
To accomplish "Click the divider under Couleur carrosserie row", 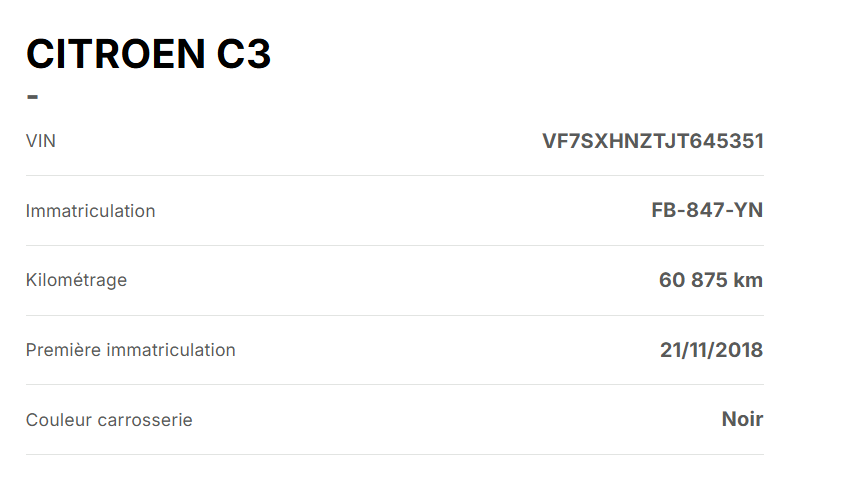I will (395, 455).
